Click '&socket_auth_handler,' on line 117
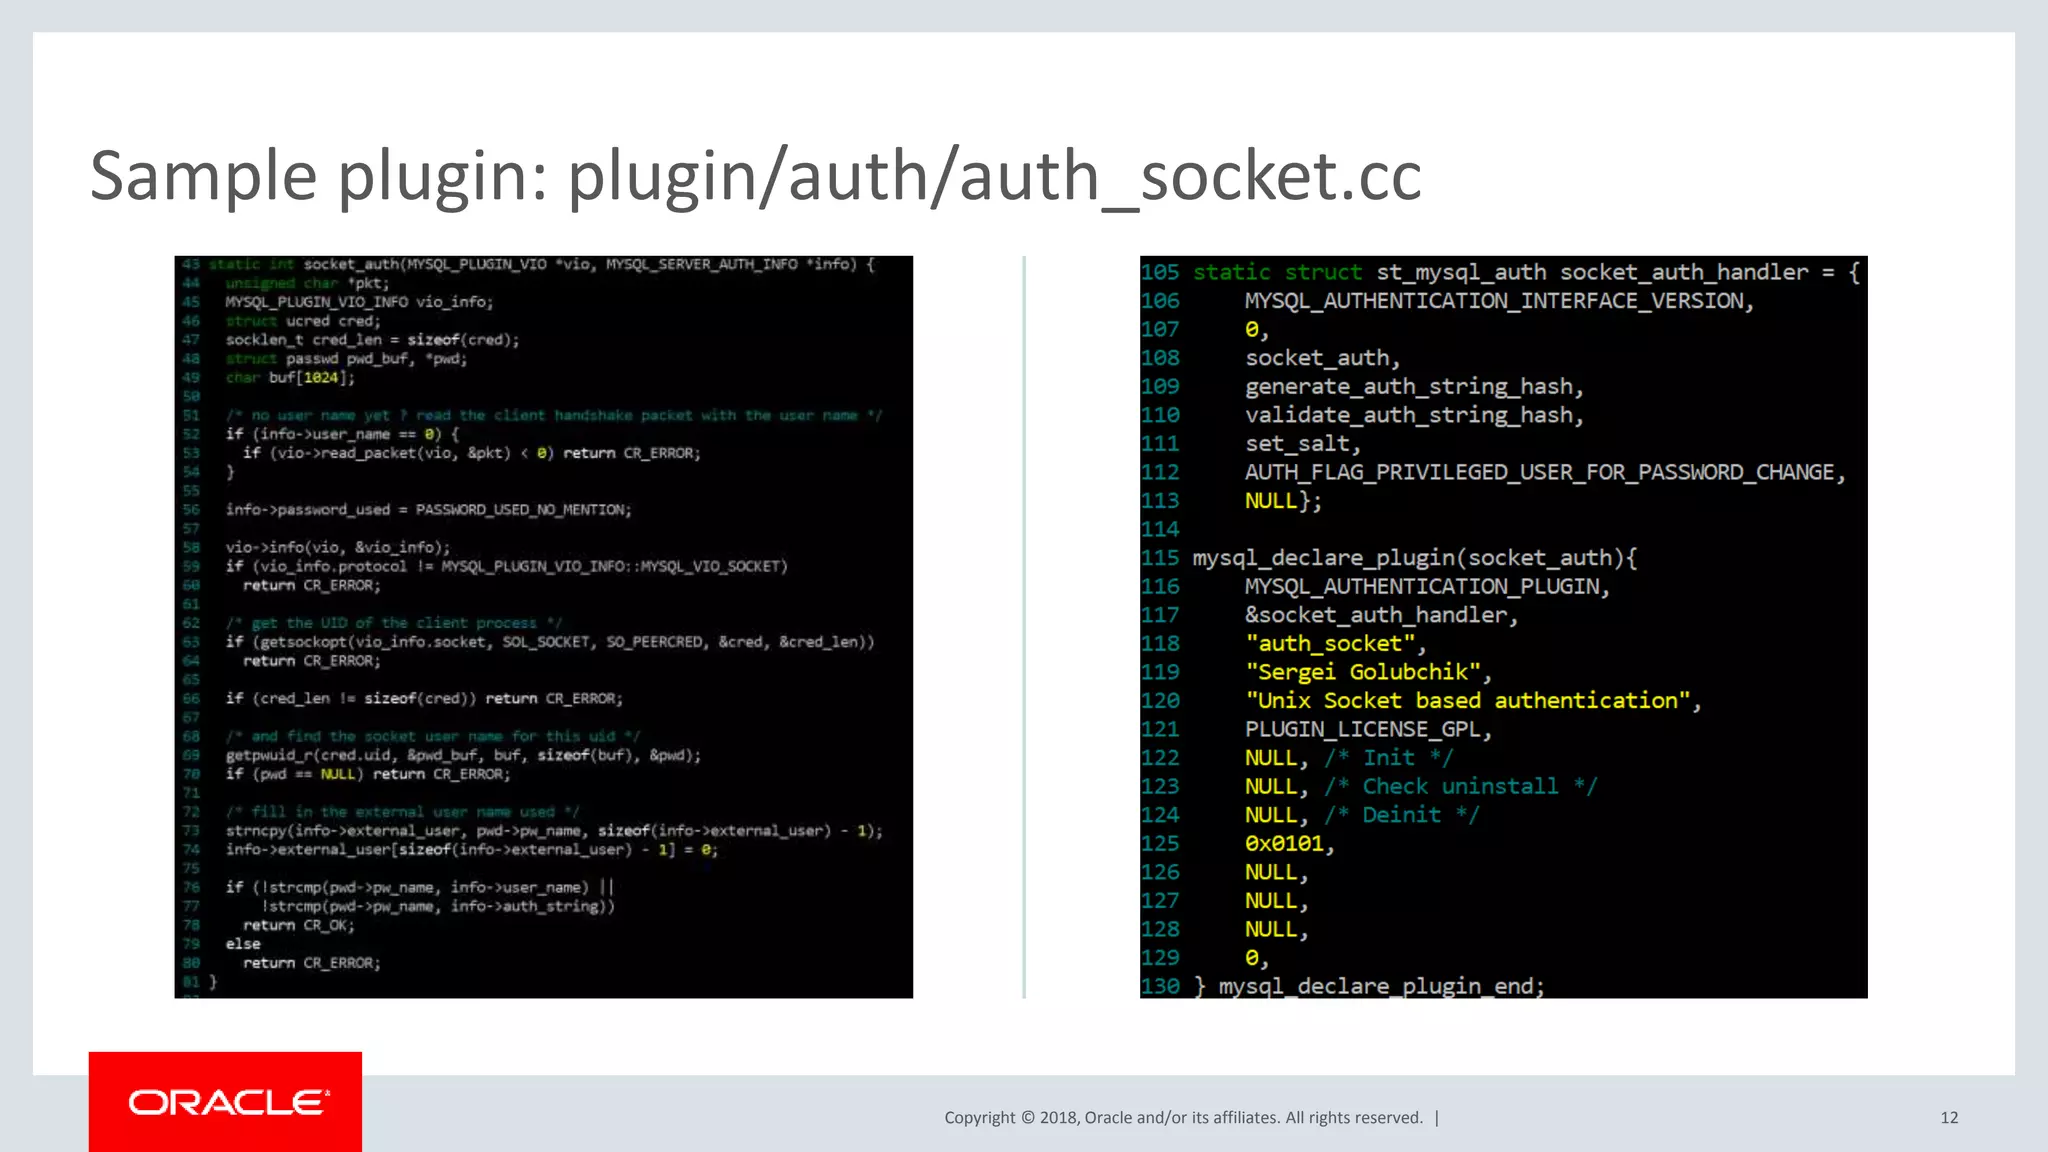Viewport: 2048px width, 1152px height. click(1381, 615)
